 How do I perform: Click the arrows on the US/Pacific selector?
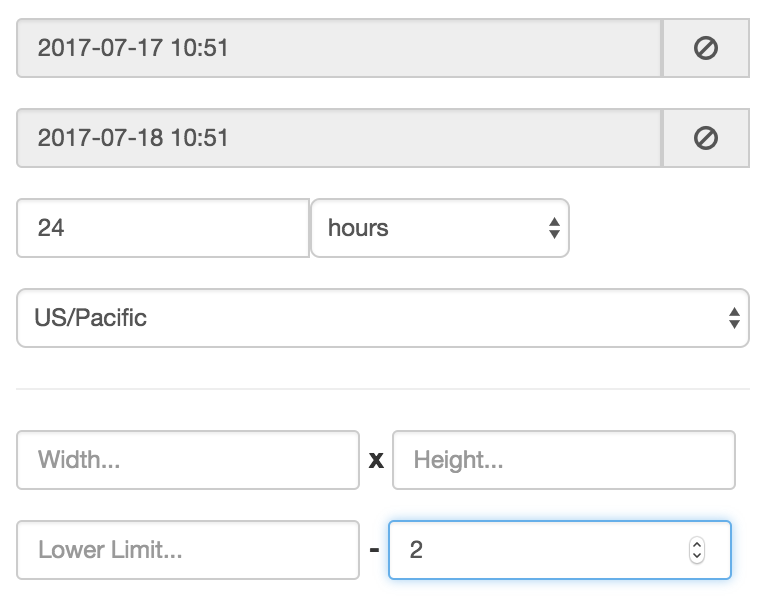click(x=734, y=318)
